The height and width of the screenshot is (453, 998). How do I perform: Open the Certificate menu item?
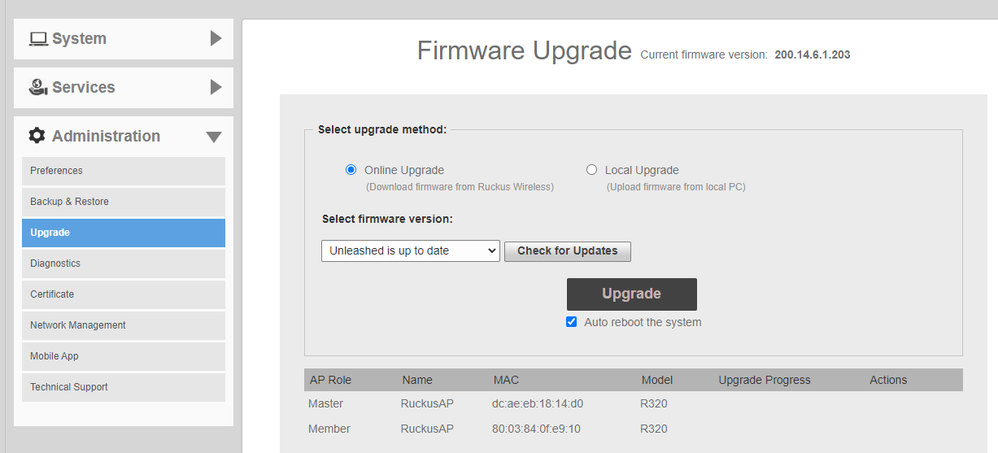[123, 295]
